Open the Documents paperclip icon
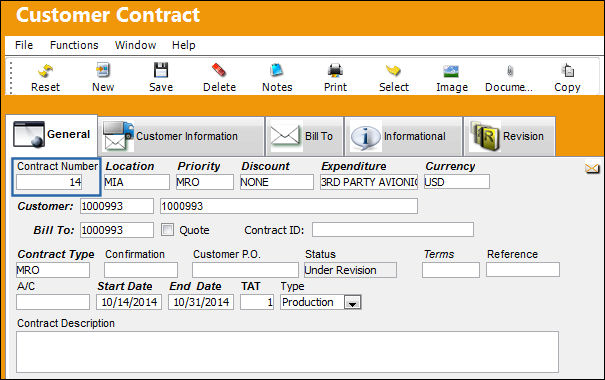The width and height of the screenshot is (605, 380). tap(510, 71)
